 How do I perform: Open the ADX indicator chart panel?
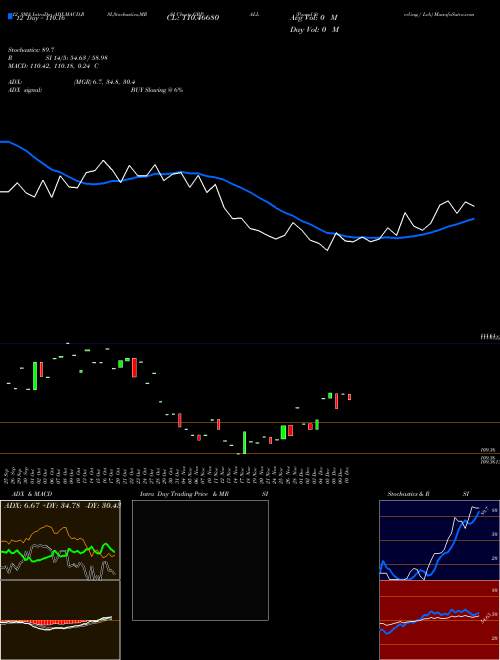pos(60,540)
